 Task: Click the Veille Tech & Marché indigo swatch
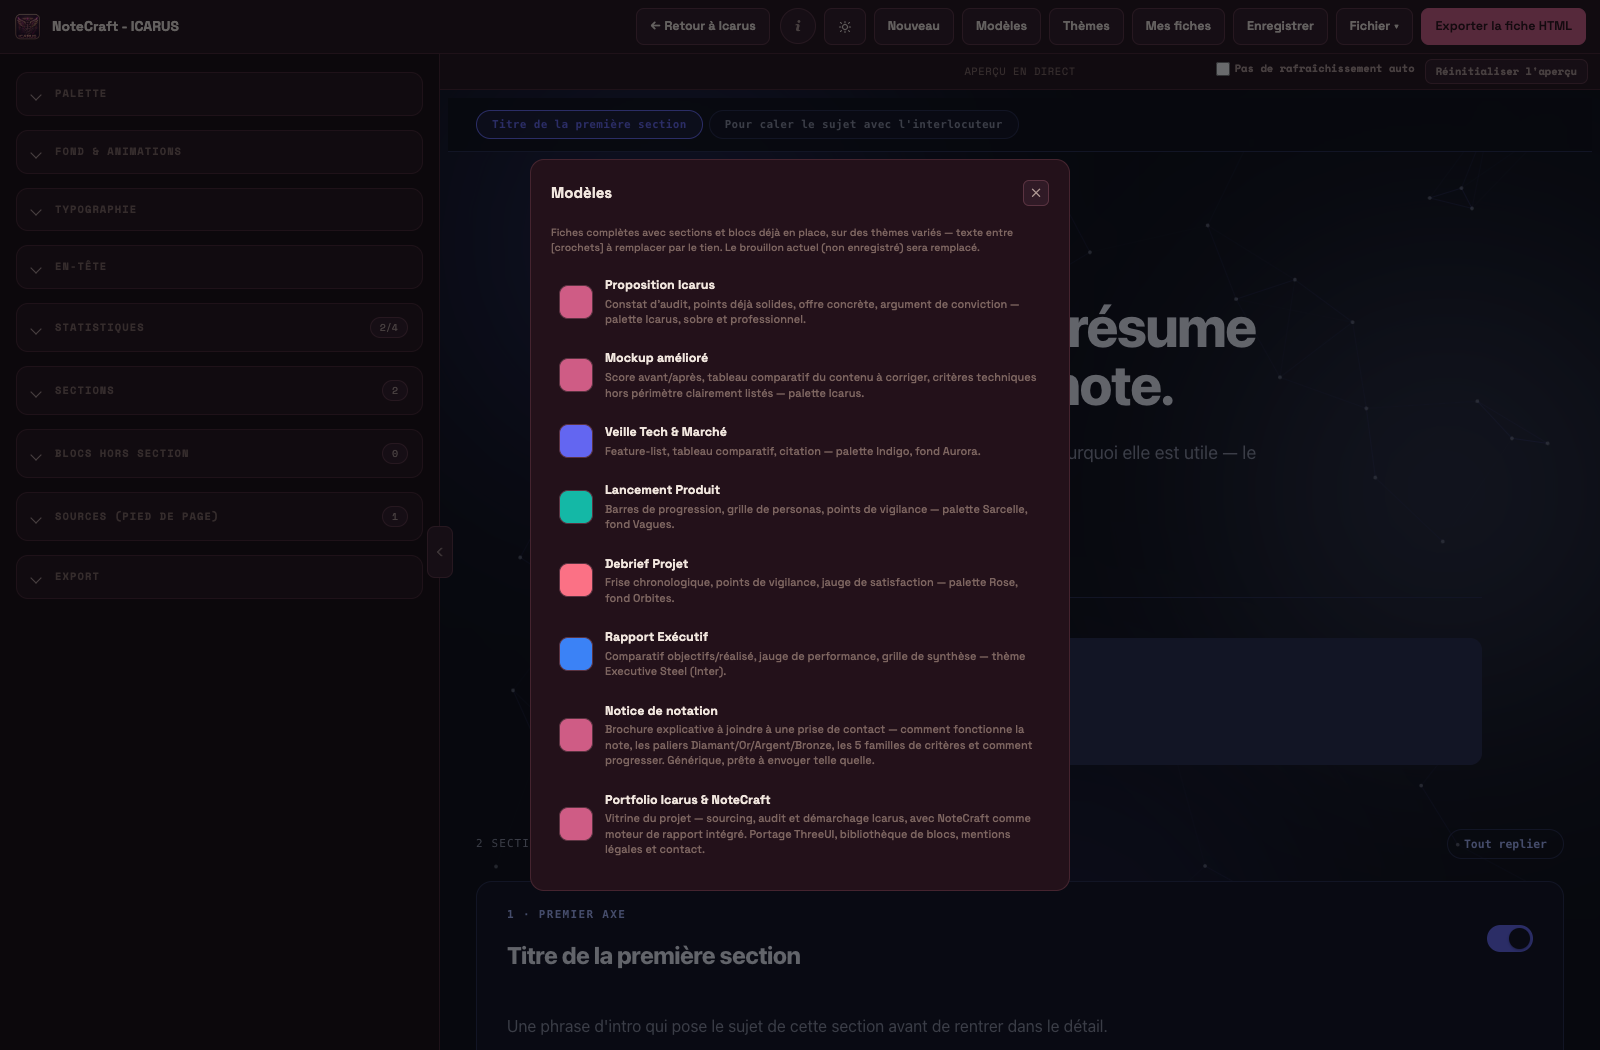click(x=576, y=441)
